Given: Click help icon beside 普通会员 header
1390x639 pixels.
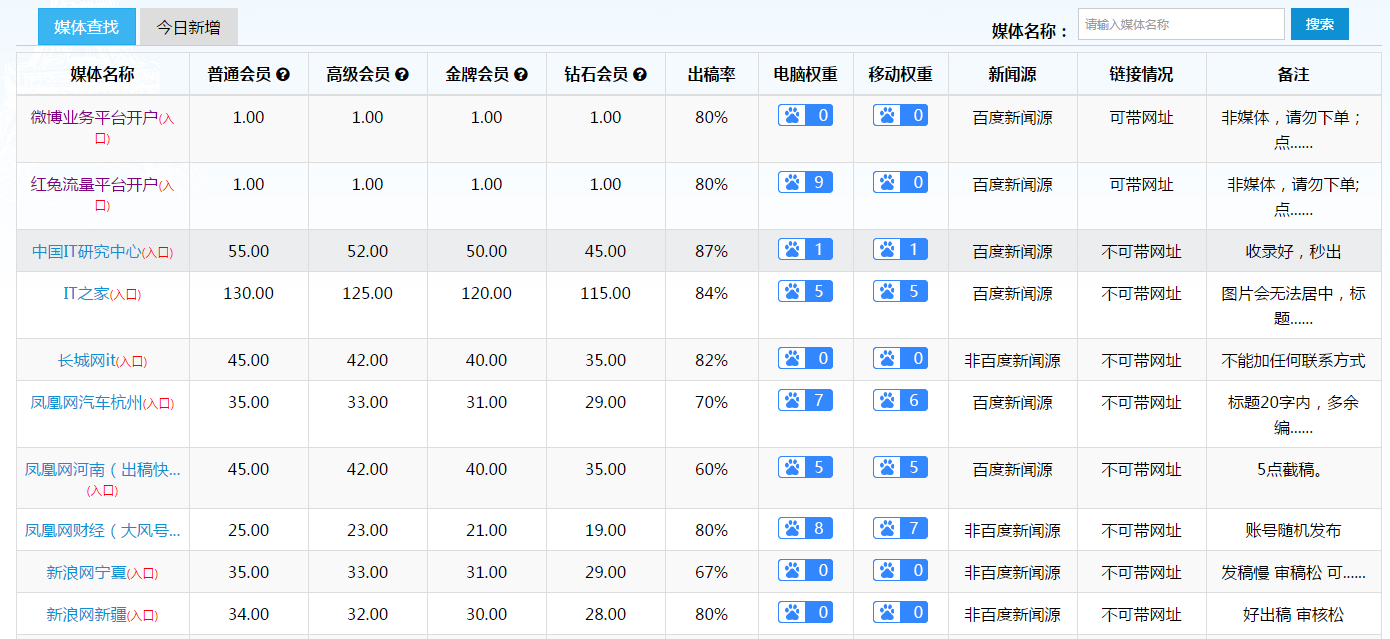Looking at the screenshot, I should (x=283, y=75).
